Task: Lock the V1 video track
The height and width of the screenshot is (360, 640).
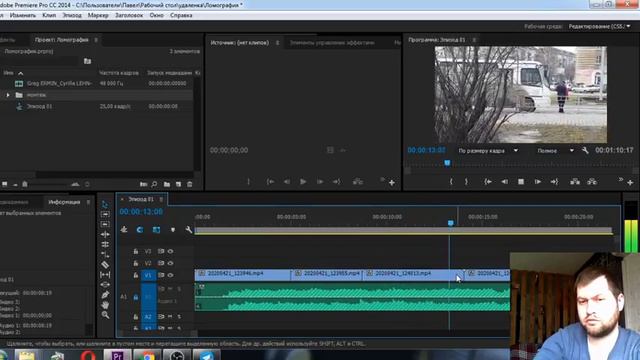Action: (x=136, y=275)
